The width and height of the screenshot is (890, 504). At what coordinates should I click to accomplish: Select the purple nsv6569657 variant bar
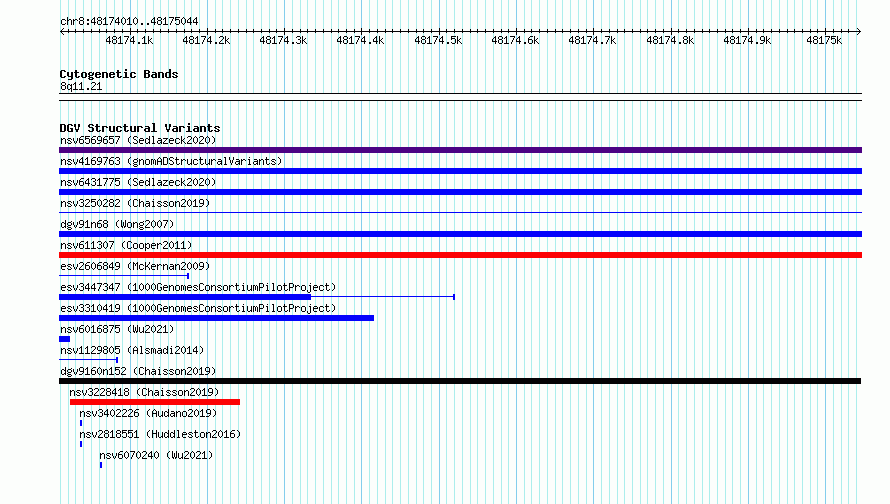click(460, 150)
